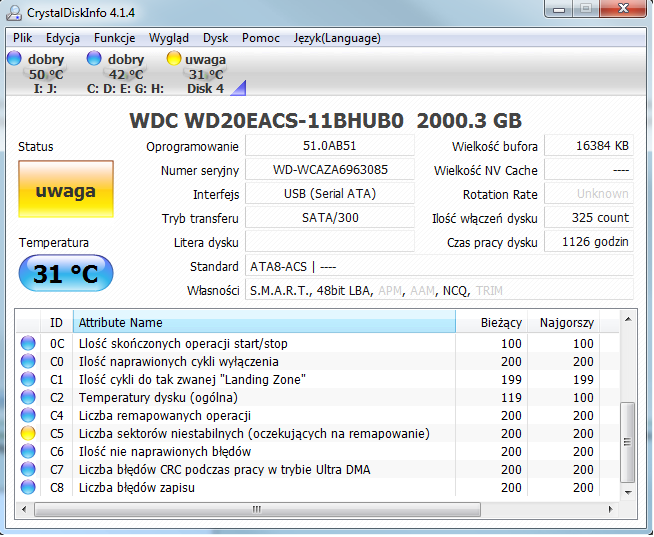Click the Standard field ATA8-ACS
The image size is (654, 537).
(439, 266)
